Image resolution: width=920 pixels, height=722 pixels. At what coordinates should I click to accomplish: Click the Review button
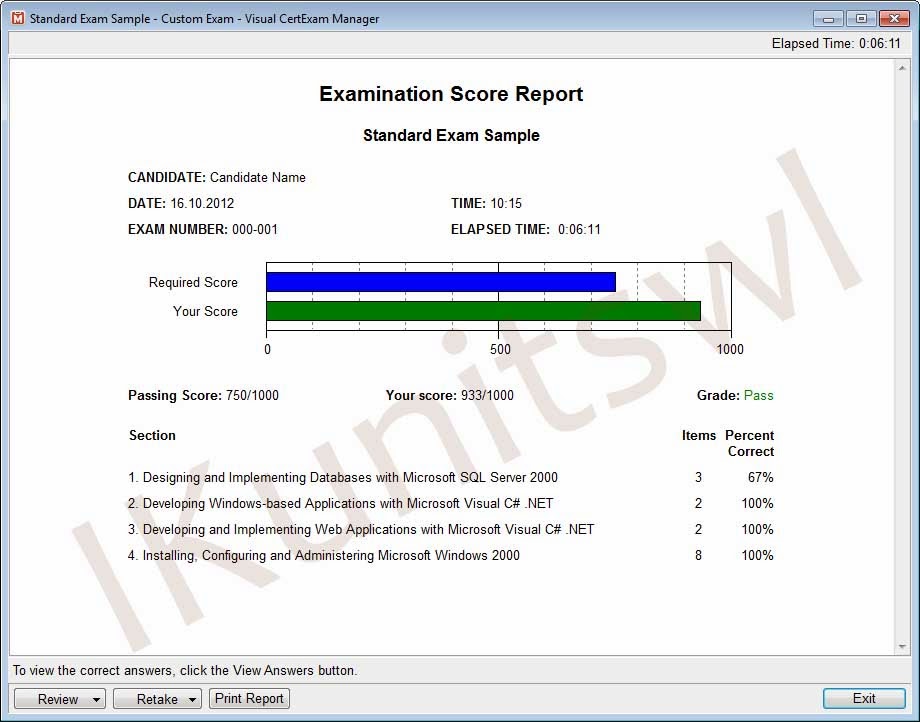[x=52, y=698]
